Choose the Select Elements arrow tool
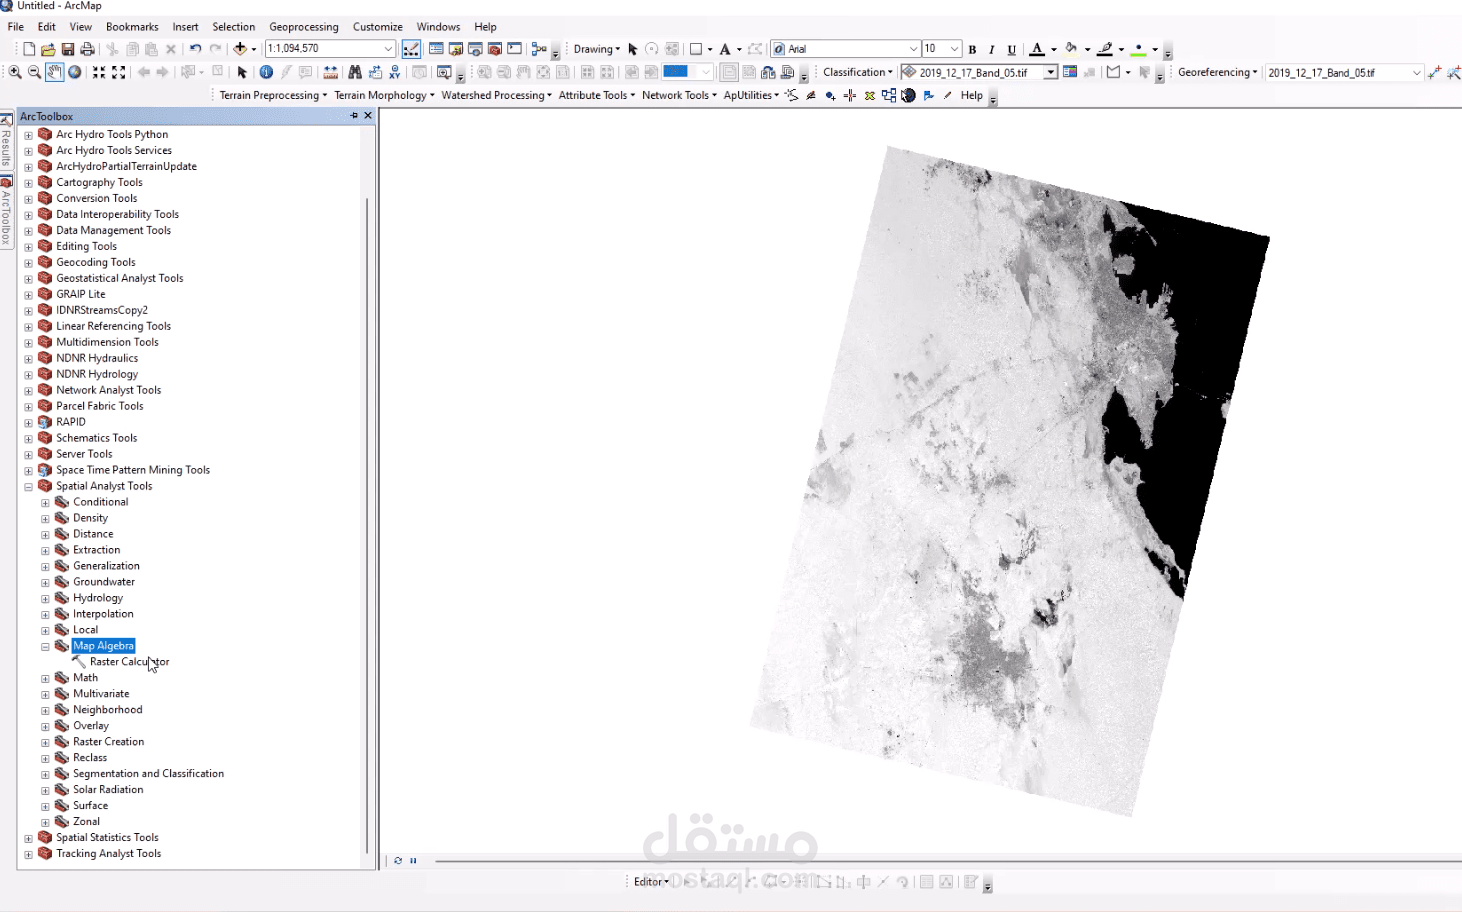Screen dimensions: 1462x912 242,72
